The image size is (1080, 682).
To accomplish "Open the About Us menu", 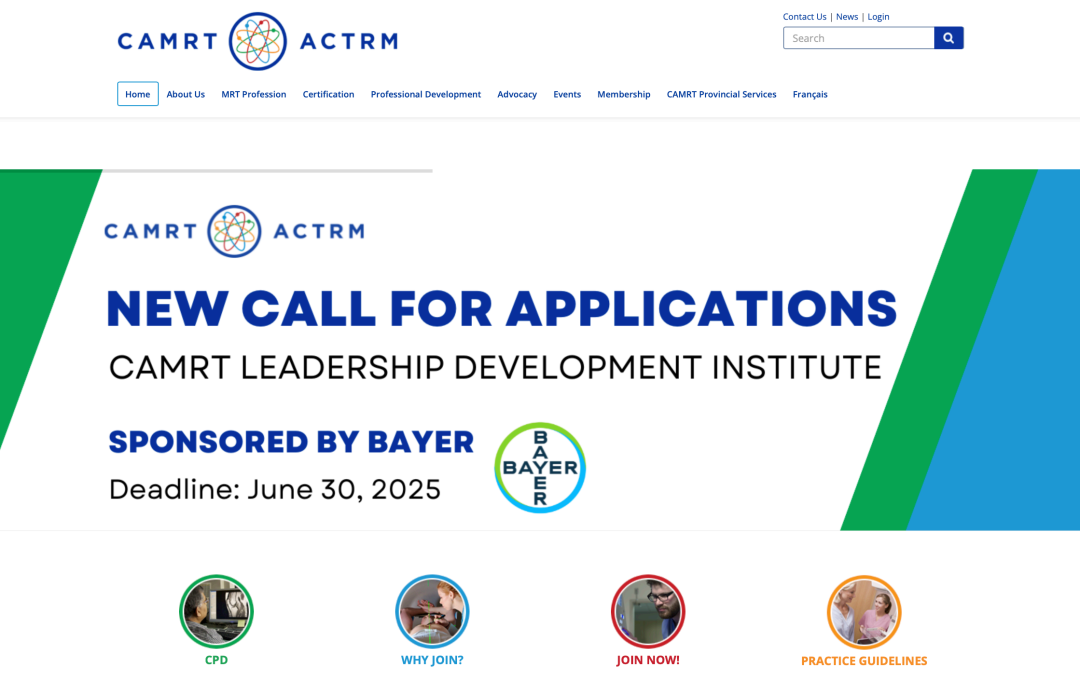I will (x=185, y=94).
